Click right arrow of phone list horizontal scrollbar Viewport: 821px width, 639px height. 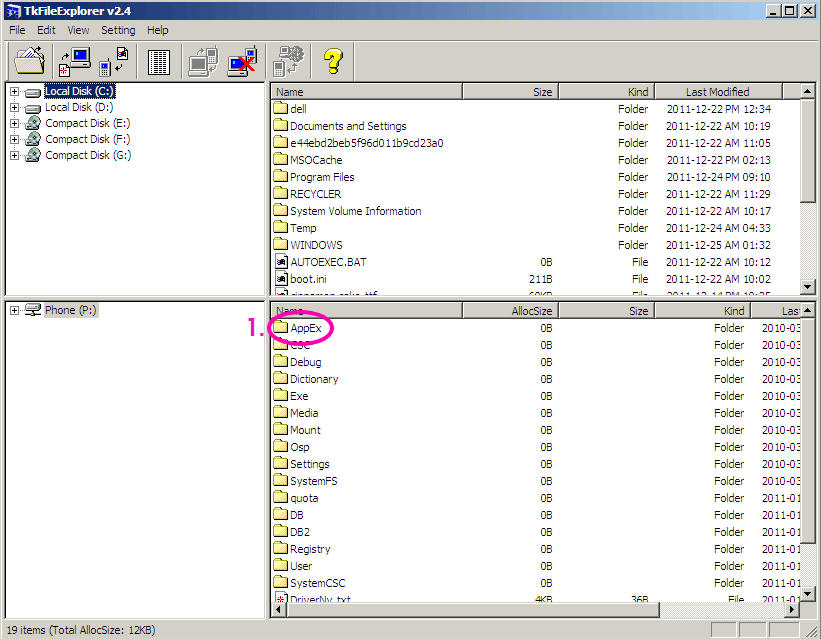793,609
